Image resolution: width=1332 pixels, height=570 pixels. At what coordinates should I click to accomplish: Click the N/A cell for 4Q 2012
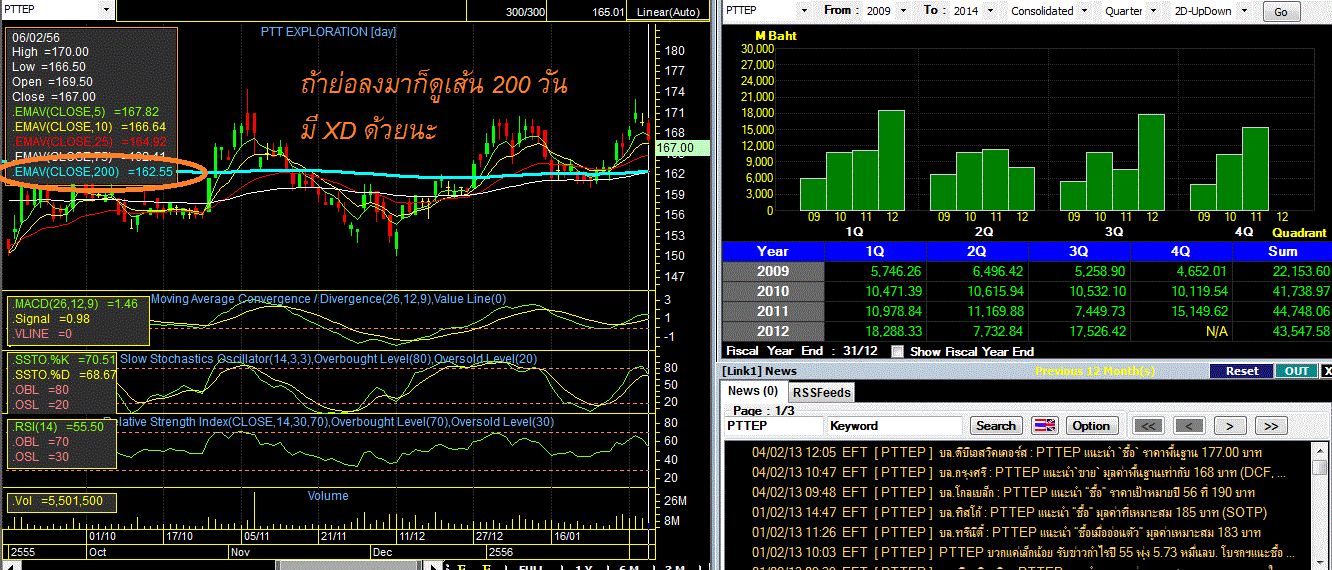(x=1181, y=331)
